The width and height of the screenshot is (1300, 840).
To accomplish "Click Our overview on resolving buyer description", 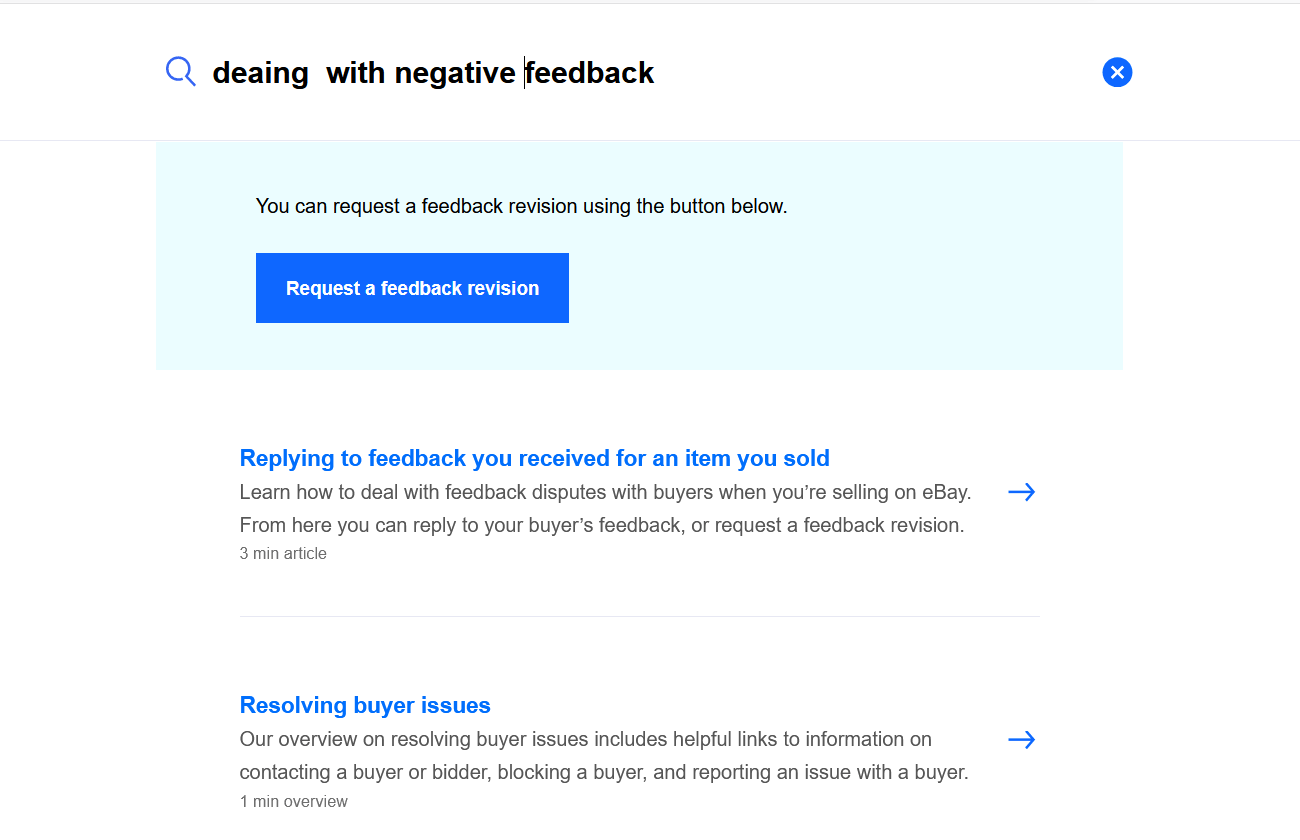I will tap(586, 739).
